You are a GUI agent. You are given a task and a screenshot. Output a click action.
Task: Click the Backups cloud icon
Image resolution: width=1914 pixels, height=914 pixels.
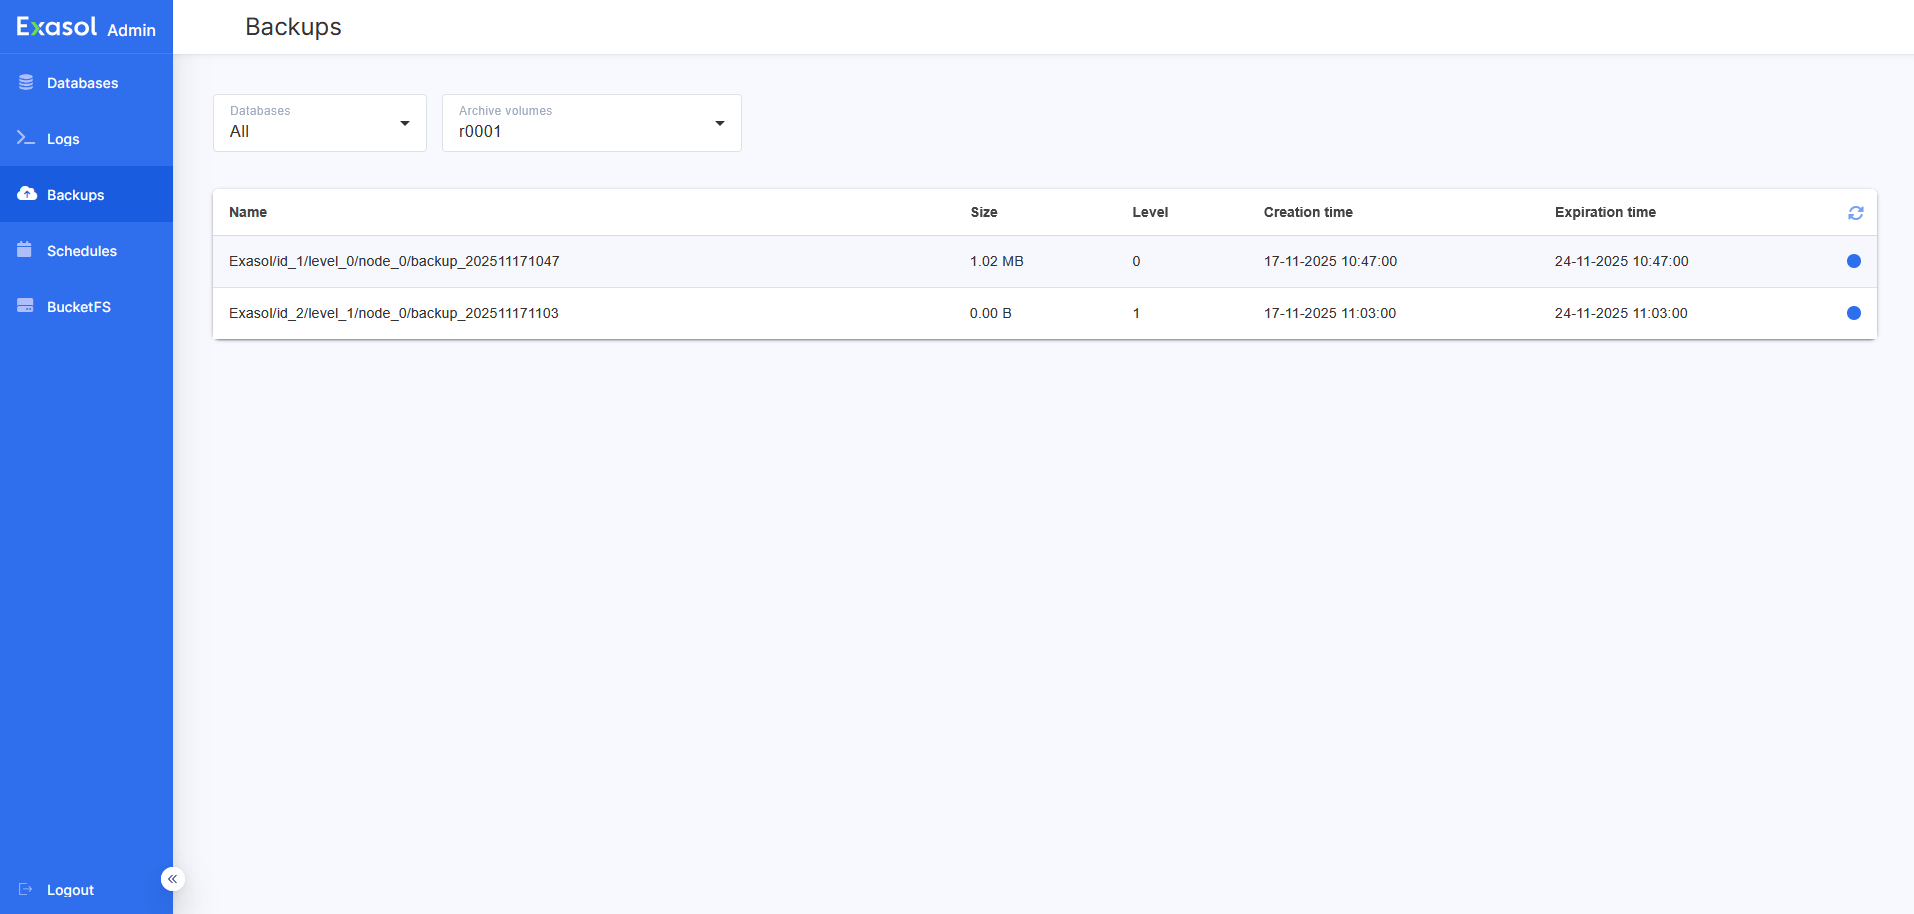[27, 194]
